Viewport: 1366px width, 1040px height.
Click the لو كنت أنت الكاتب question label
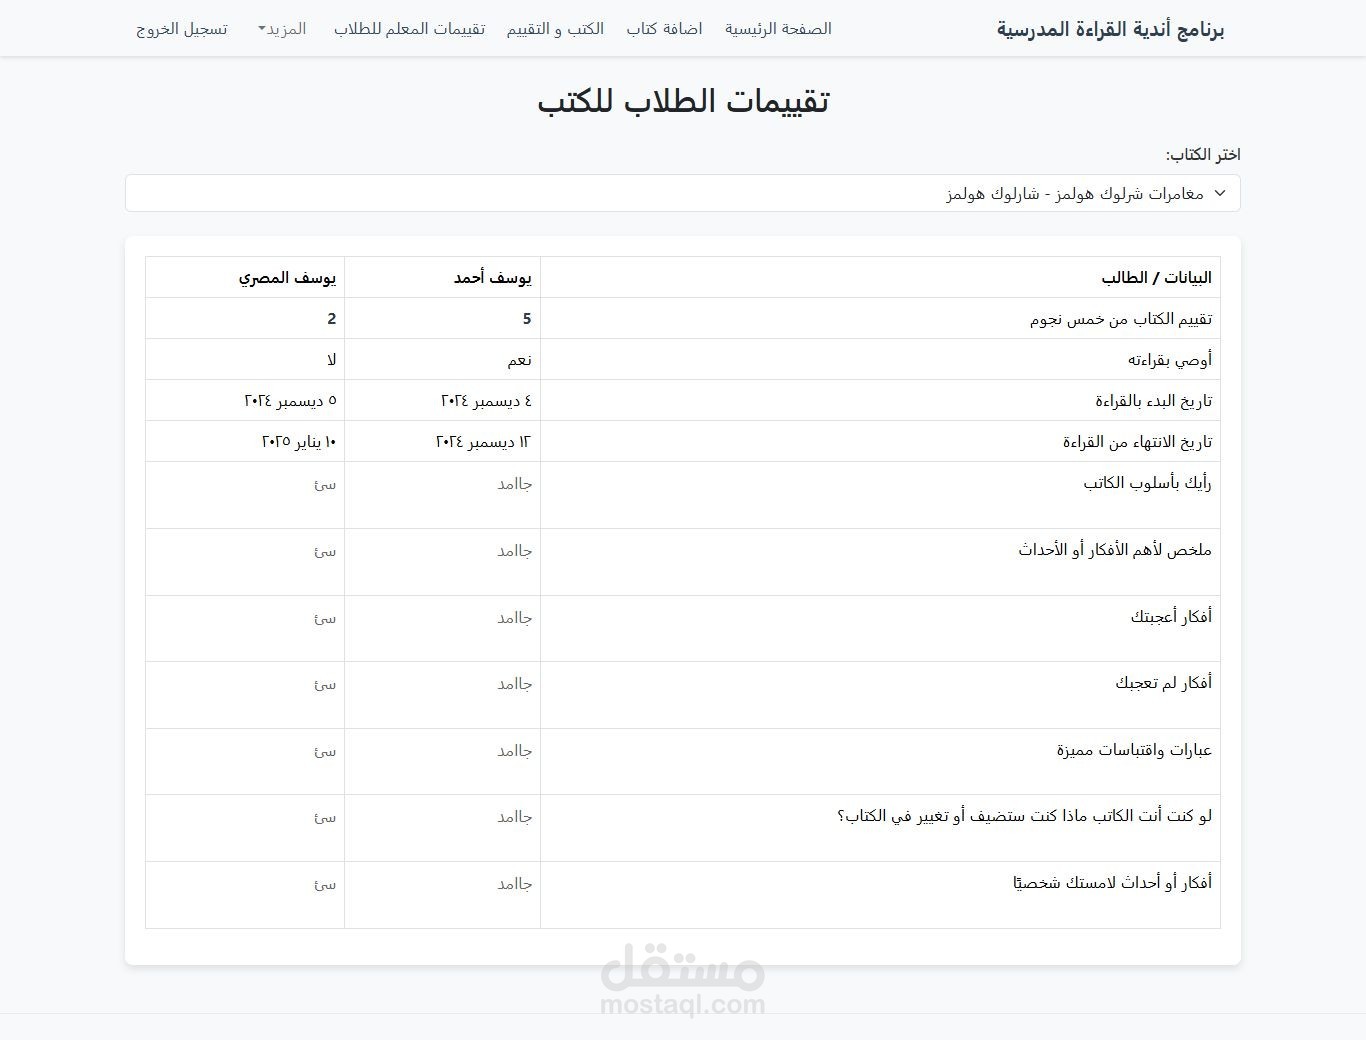click(1025, 816)
